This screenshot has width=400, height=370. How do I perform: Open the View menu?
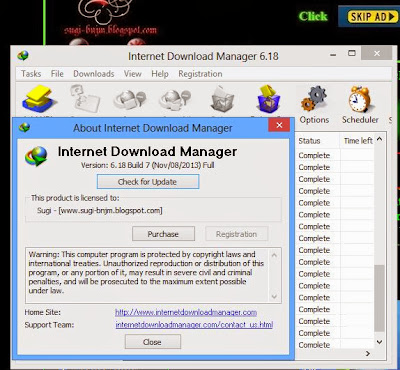pyautogui.click(x=133, y=74)
